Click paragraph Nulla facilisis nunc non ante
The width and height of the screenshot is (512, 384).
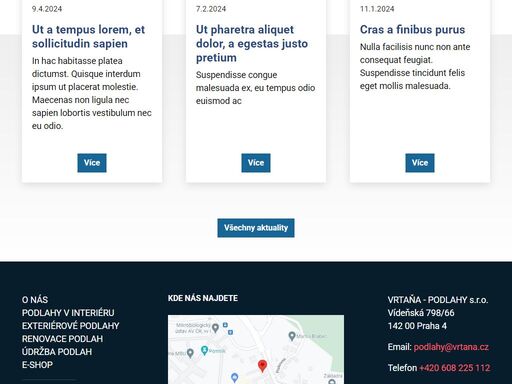coord(415,66)
